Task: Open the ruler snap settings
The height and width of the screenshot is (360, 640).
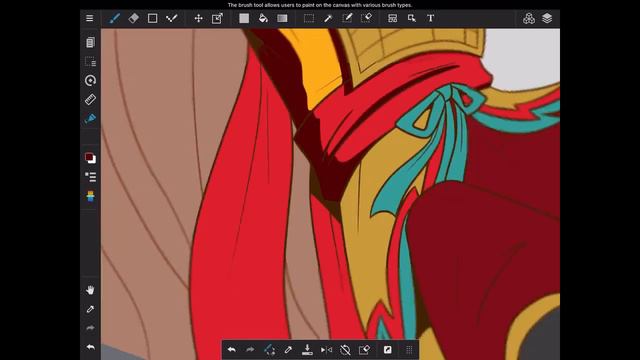Action: click(90, 99)
